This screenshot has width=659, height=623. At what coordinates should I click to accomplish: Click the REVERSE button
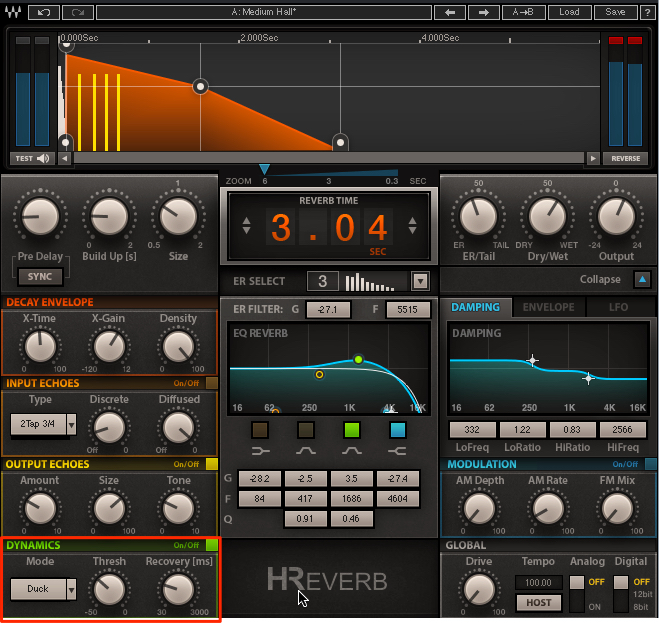625,158
